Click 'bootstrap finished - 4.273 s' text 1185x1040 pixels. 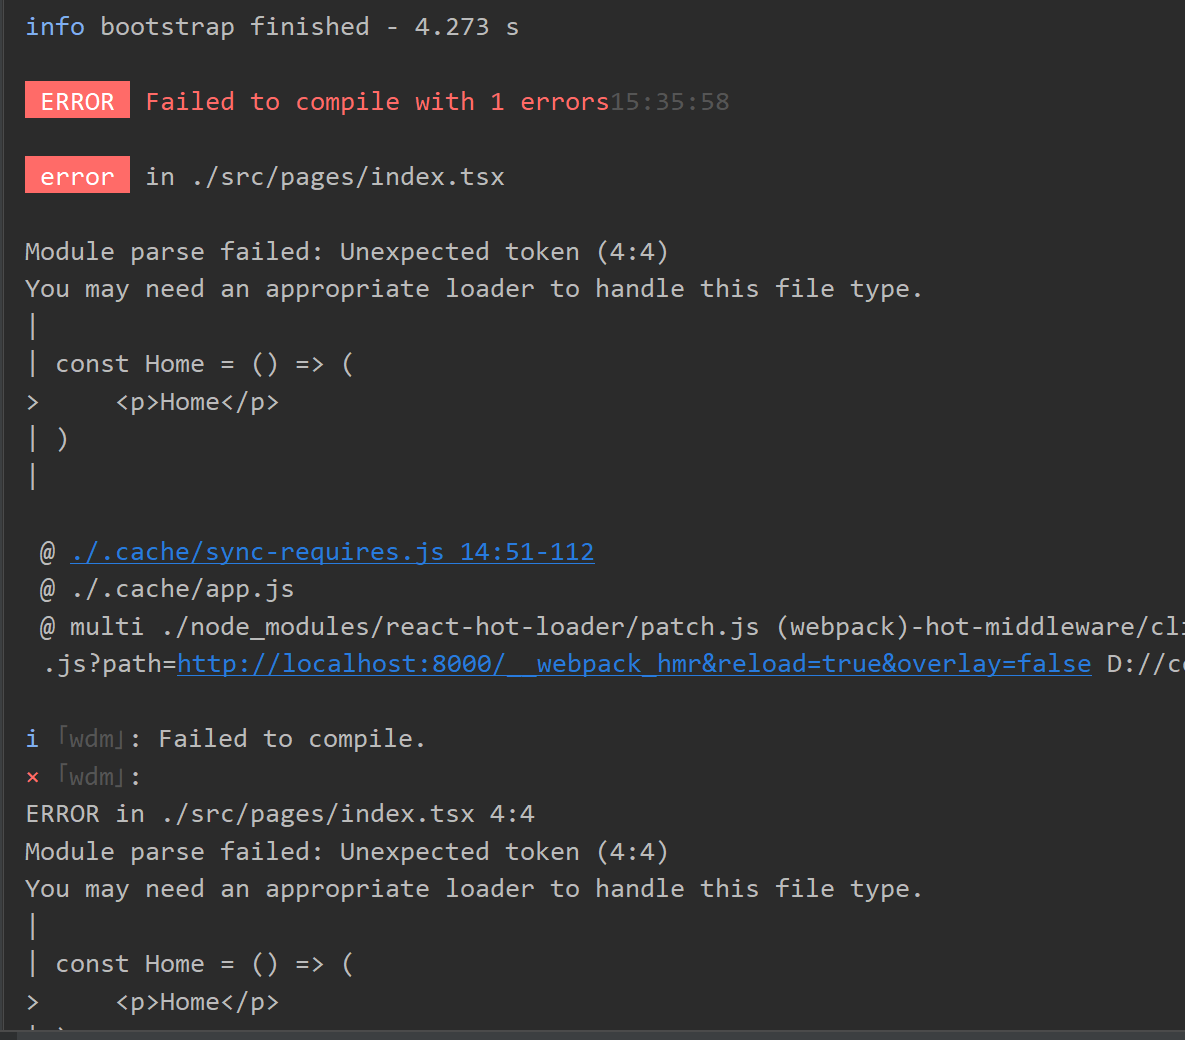coord(309,26)
